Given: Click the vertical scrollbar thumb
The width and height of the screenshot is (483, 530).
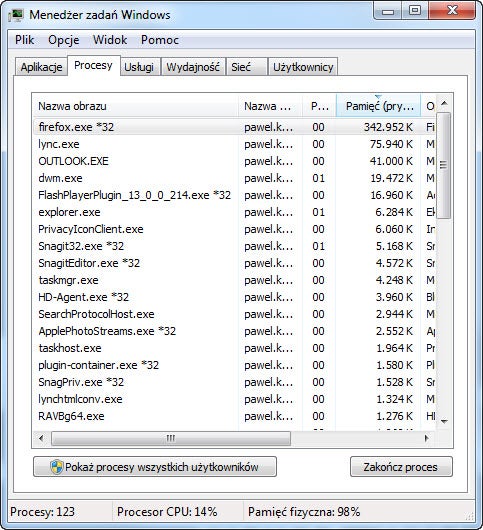Looking at the screenshot, I should [443, 166].
